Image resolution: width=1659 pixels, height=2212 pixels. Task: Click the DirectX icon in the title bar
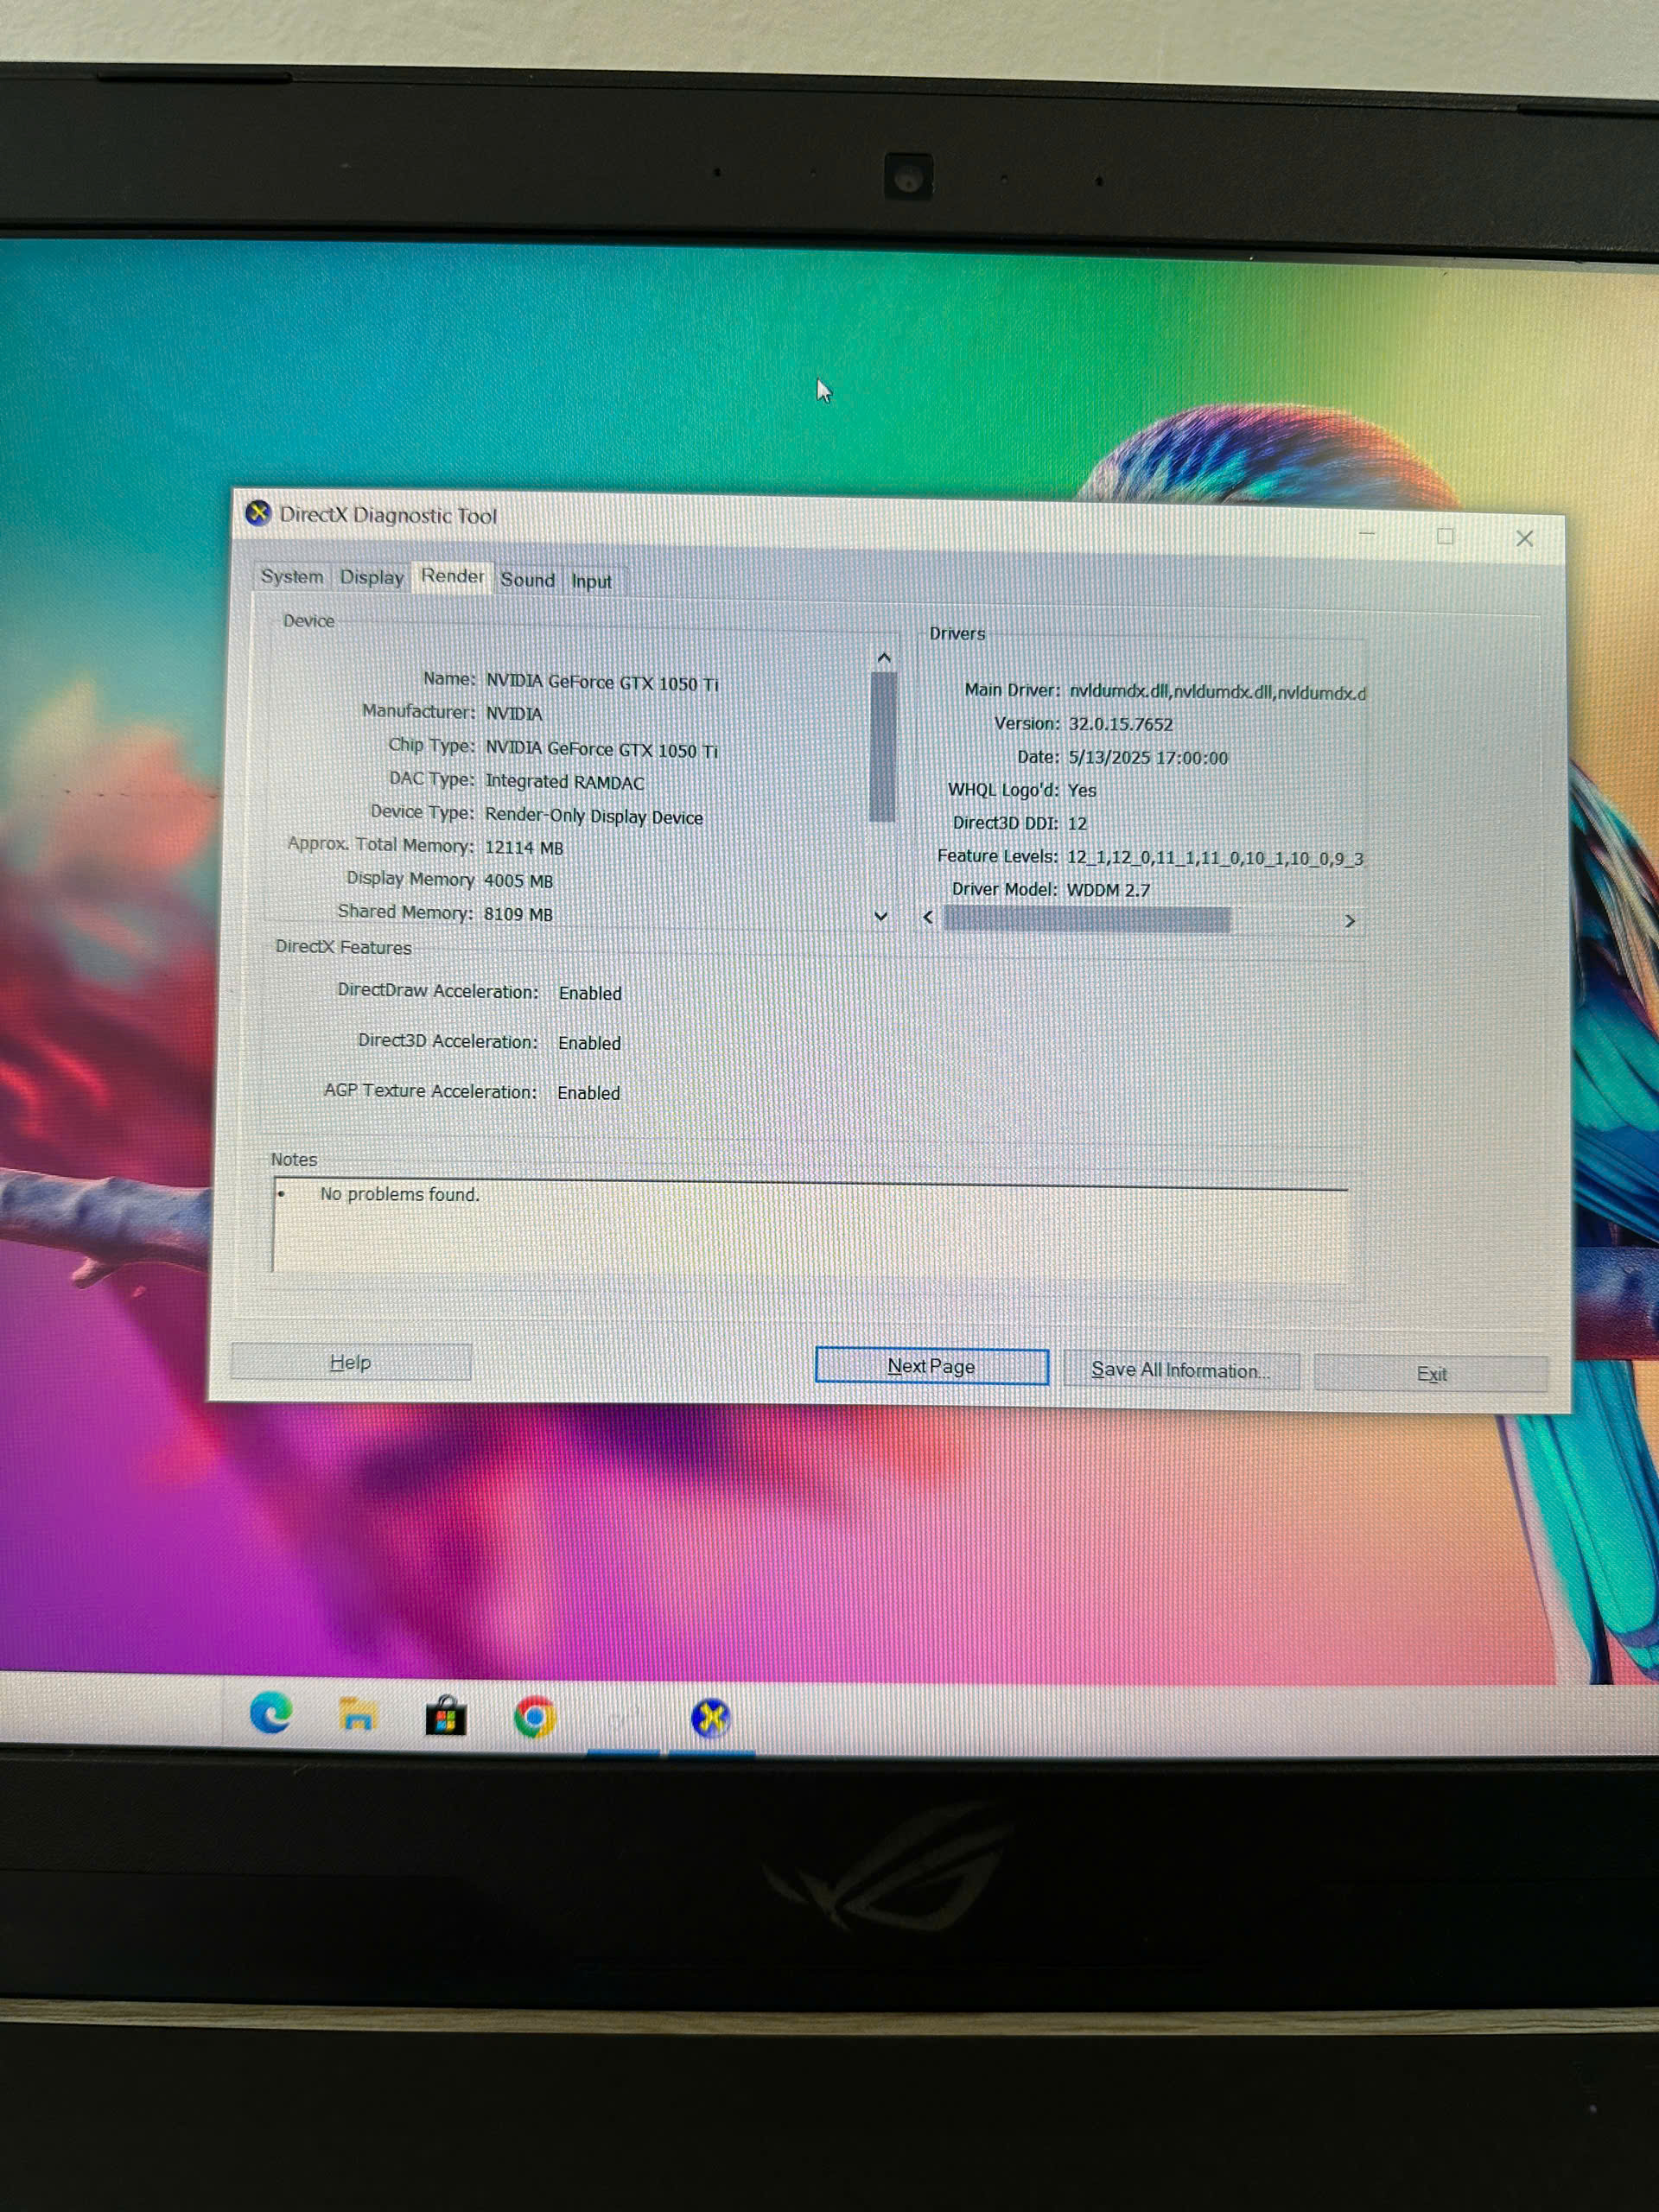coord(258,513)
